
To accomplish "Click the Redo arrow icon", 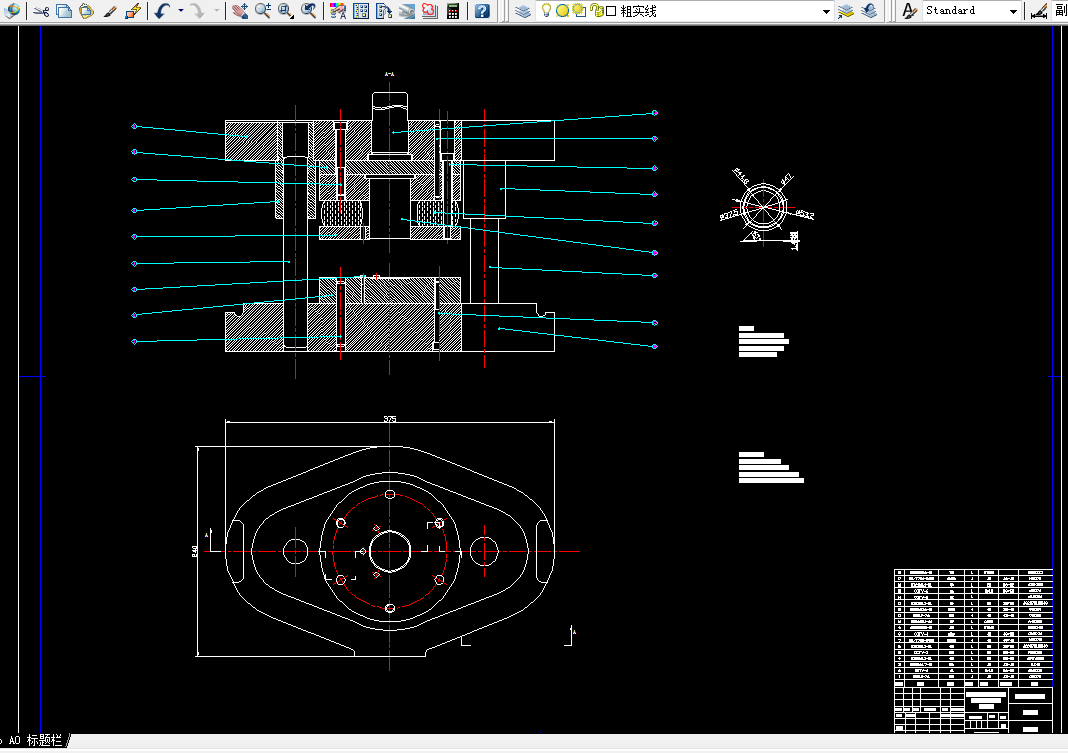I will [198, 11].
